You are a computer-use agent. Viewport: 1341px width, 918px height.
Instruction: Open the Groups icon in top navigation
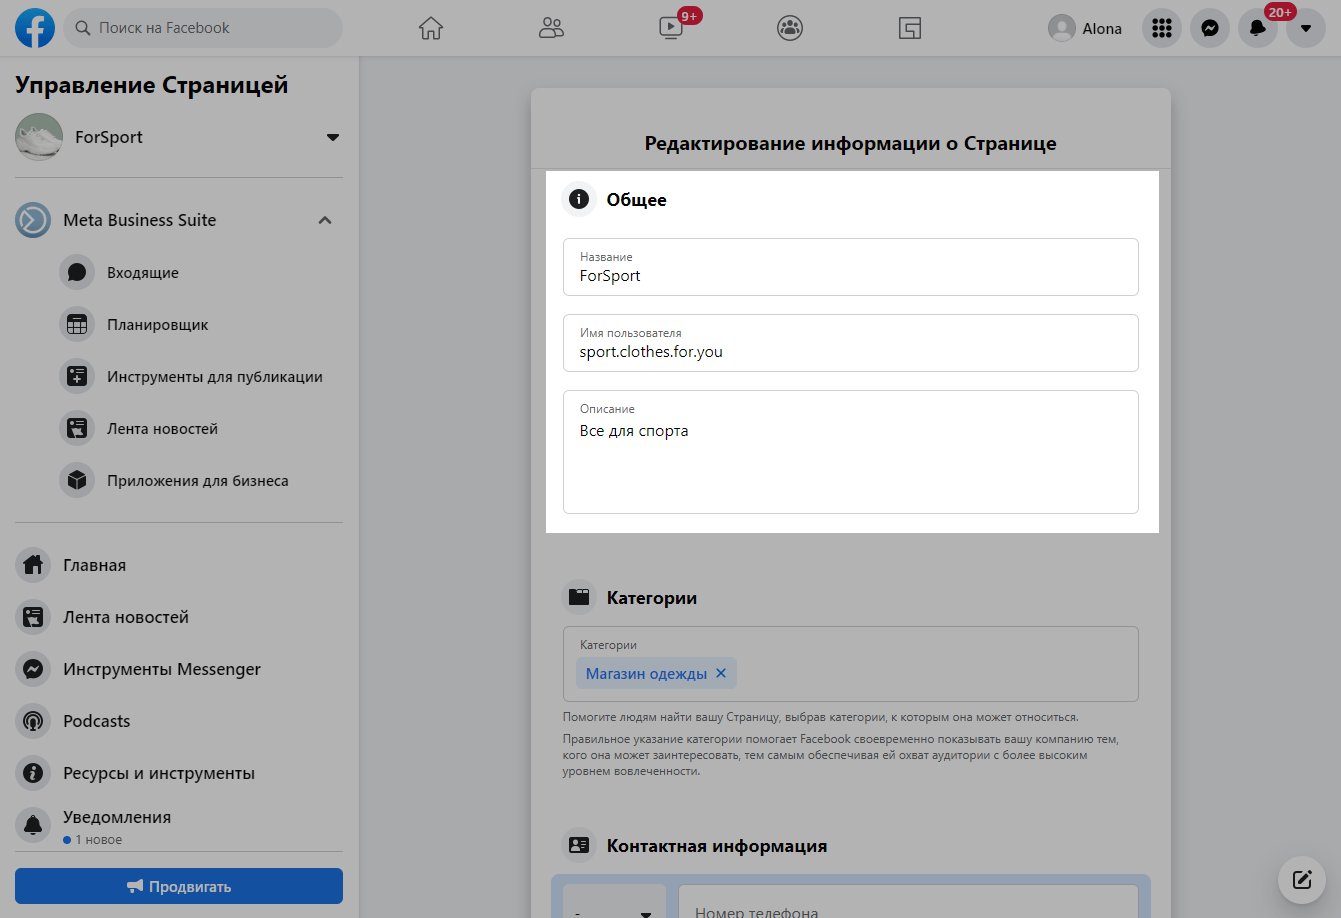coord(790,28)
